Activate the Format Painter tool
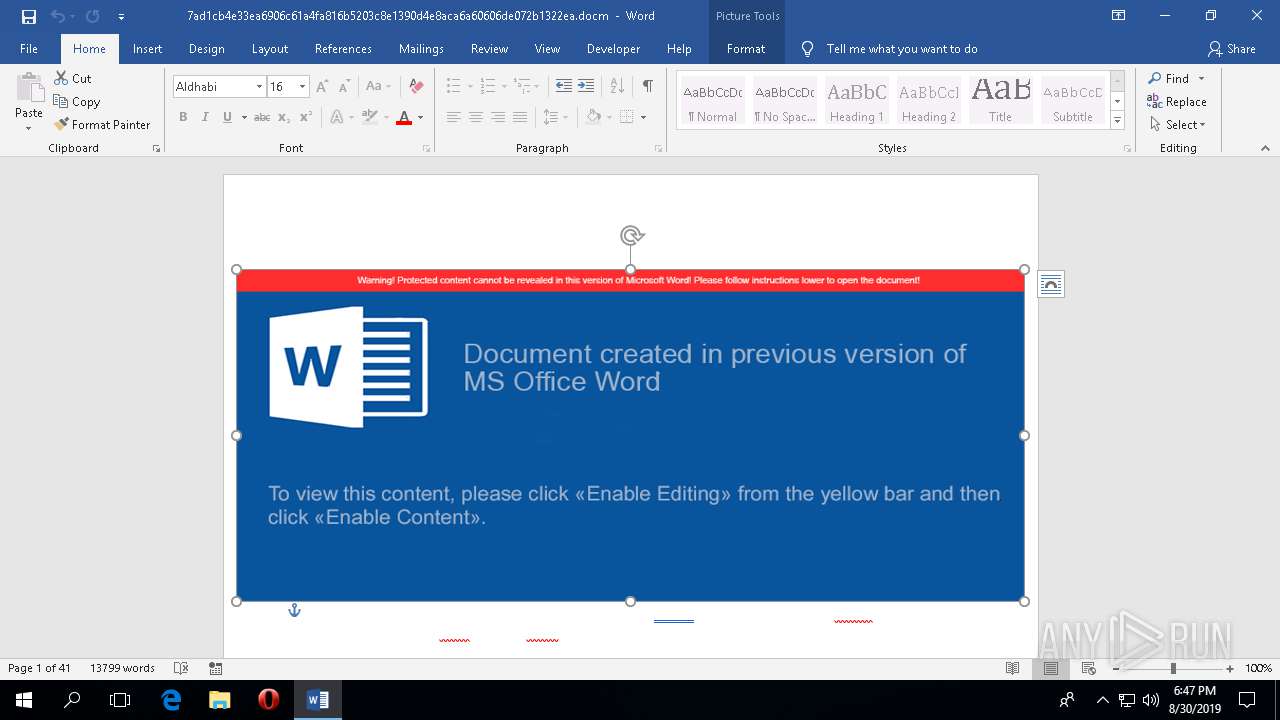1280x720 pixels. [x=102, y=124]
